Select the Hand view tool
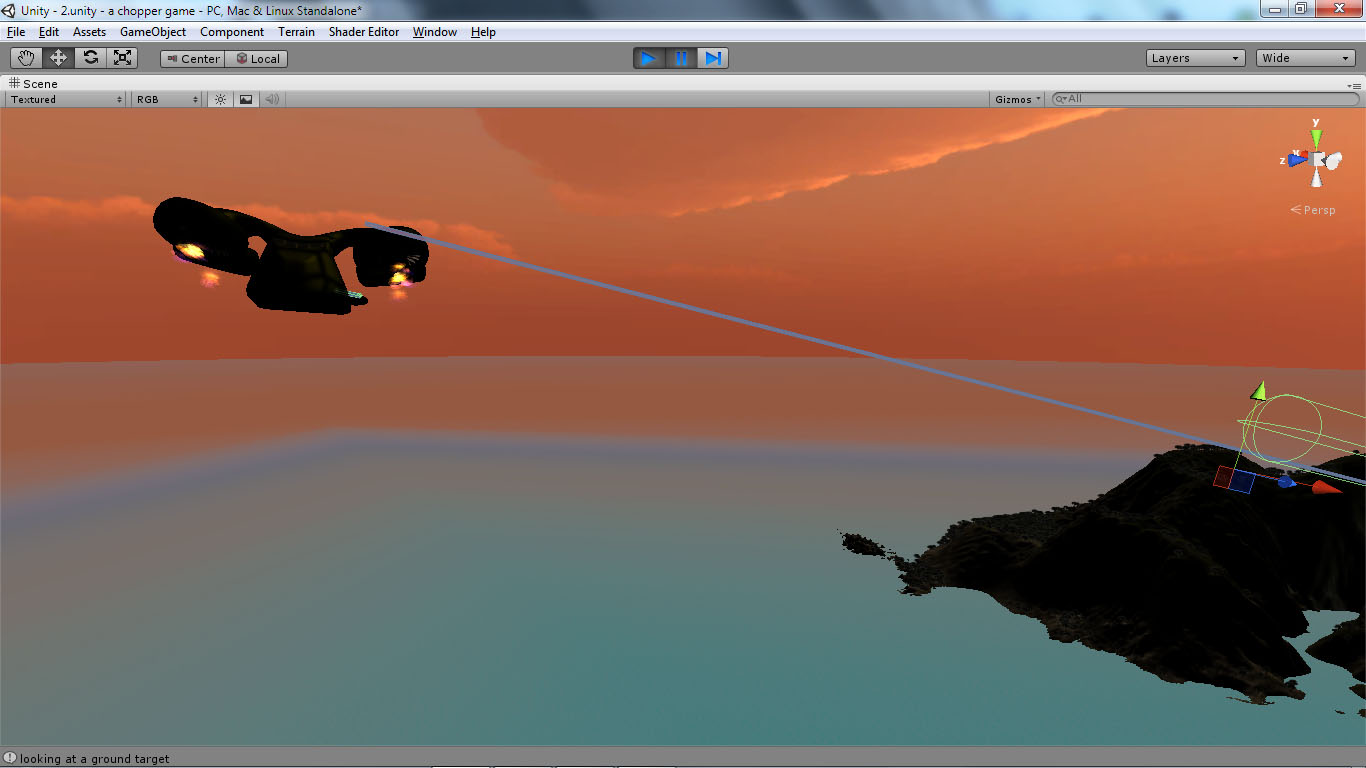The height and width of the screenshot is (768, 1366). [27, 58]
